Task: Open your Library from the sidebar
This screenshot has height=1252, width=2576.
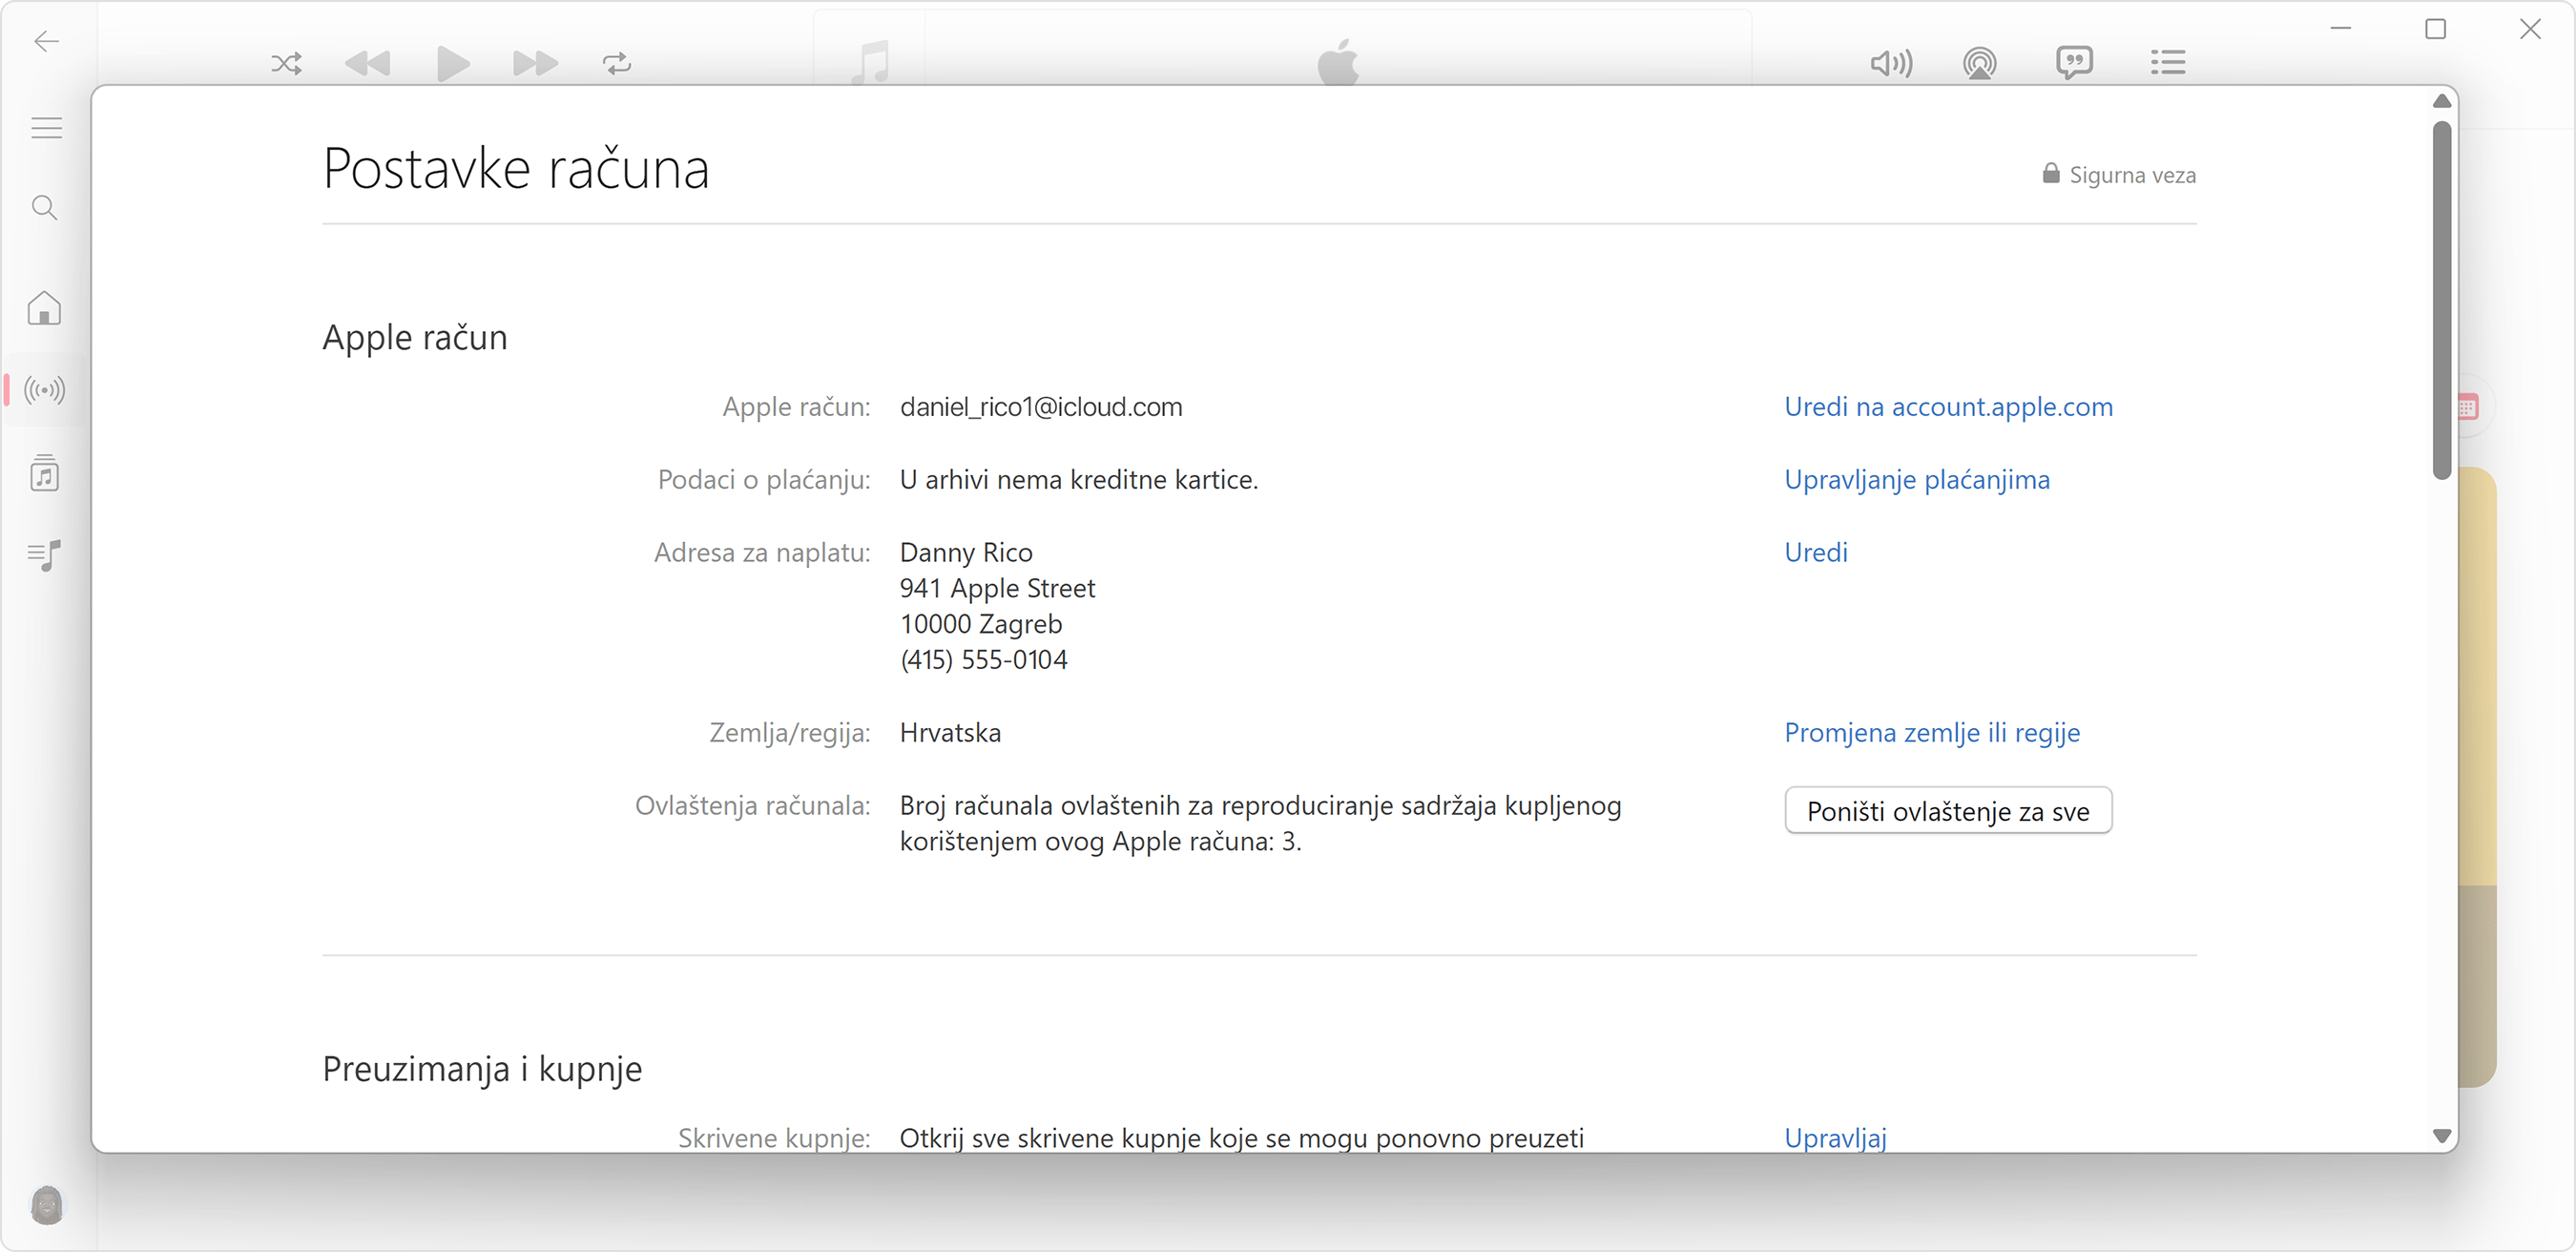Action: click(44, 473)
